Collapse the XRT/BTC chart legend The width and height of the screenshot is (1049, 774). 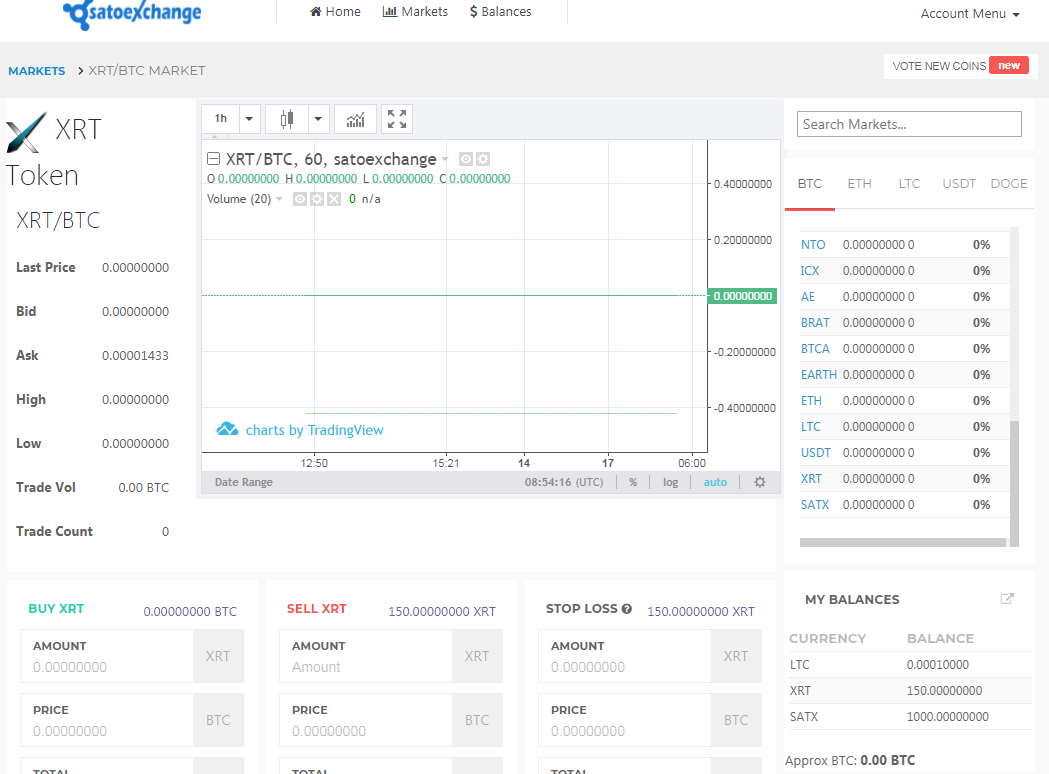pos(213,159)
